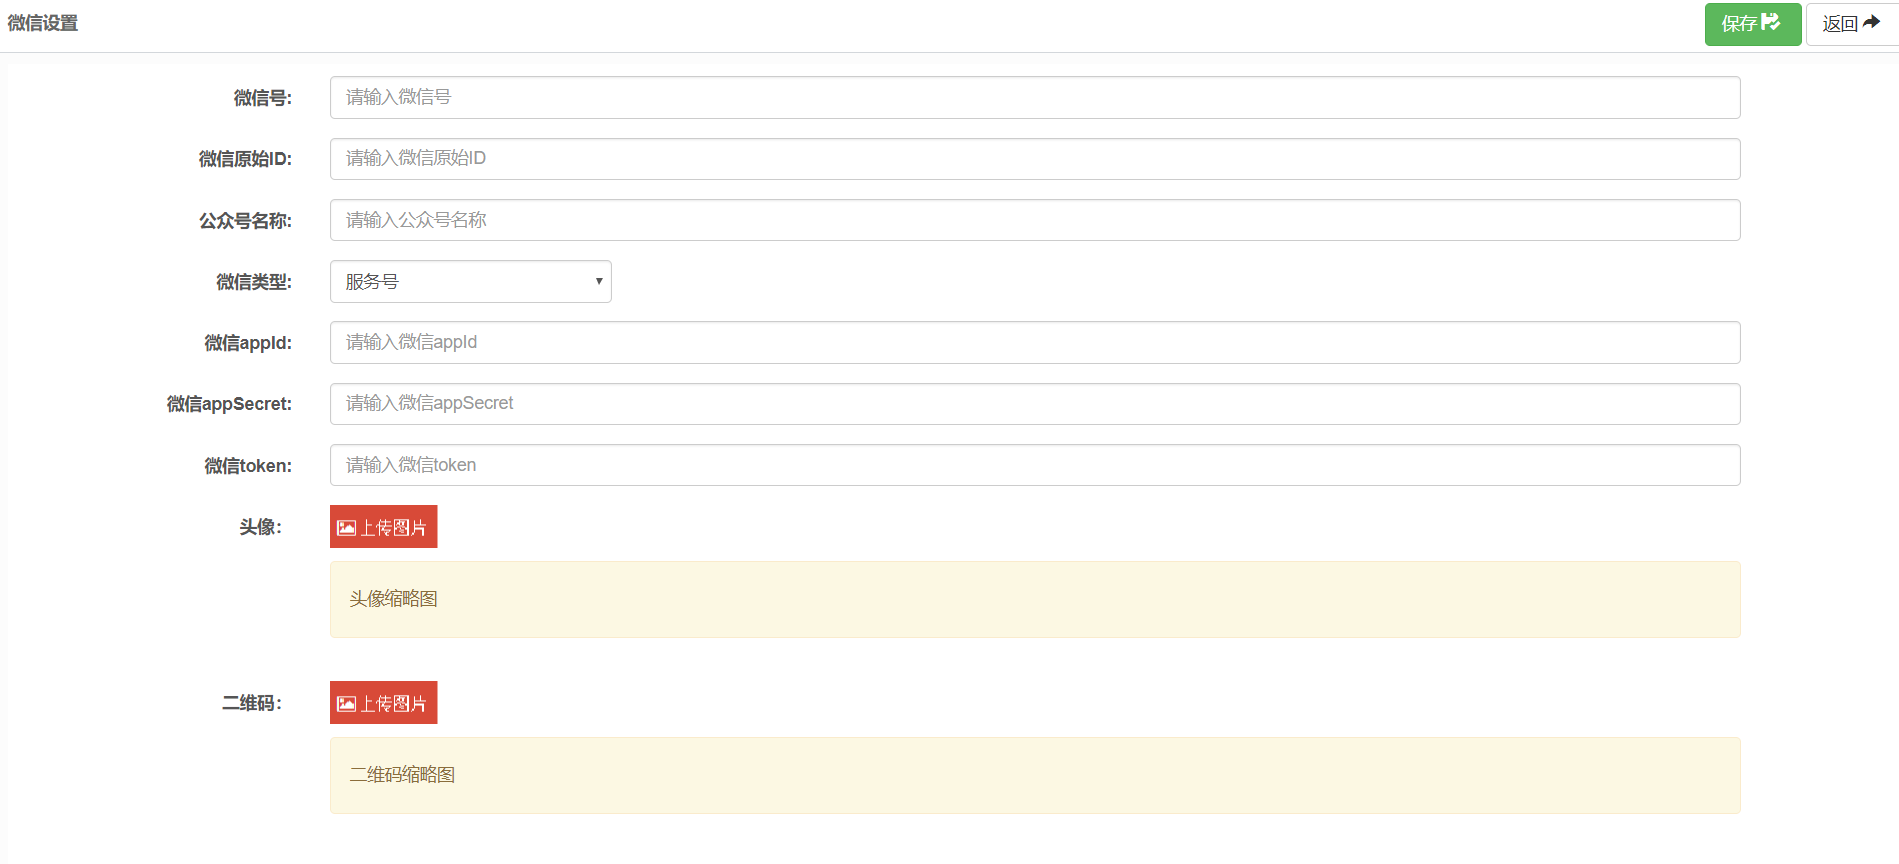Click the 头像缩略图 preview area
This screenshot has height=864, width=1899.
[x=1035, y=600]
